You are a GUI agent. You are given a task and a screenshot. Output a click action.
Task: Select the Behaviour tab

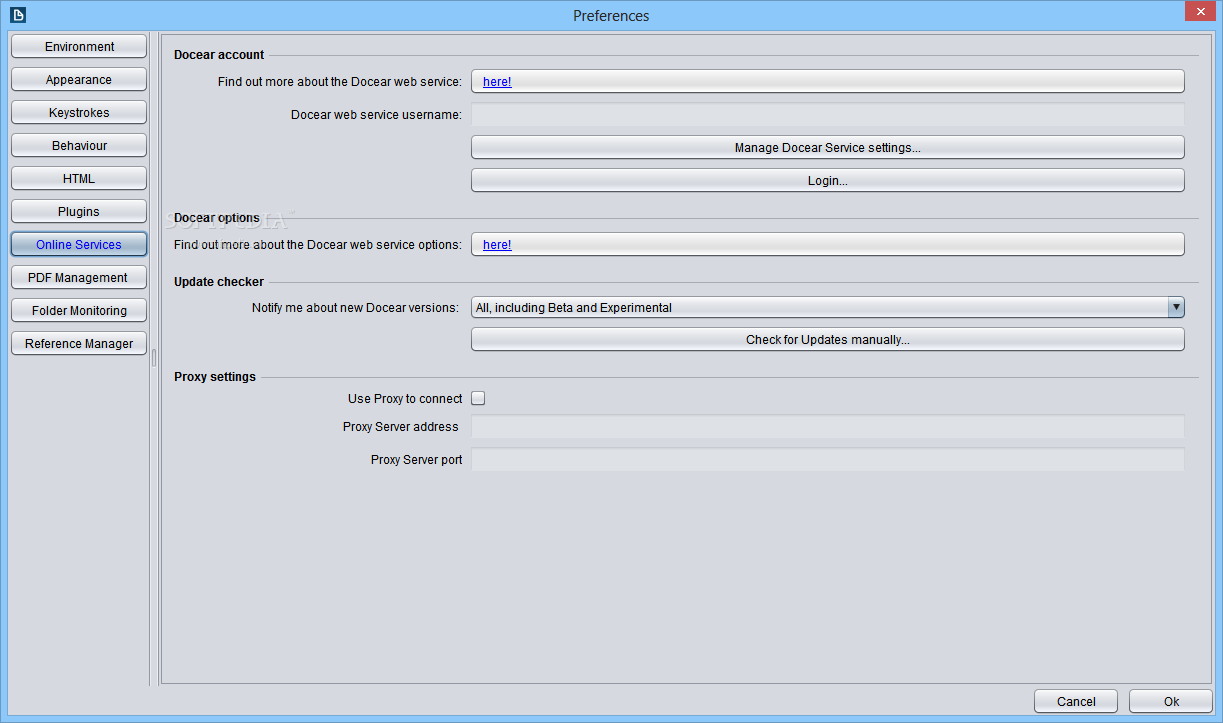click(x=79, y=146)
